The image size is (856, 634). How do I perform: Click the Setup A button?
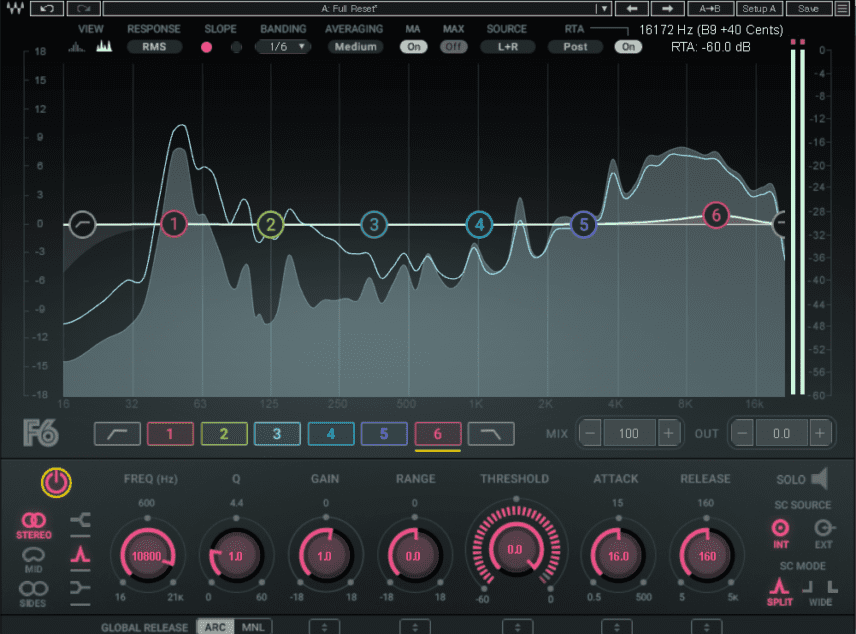759,8
